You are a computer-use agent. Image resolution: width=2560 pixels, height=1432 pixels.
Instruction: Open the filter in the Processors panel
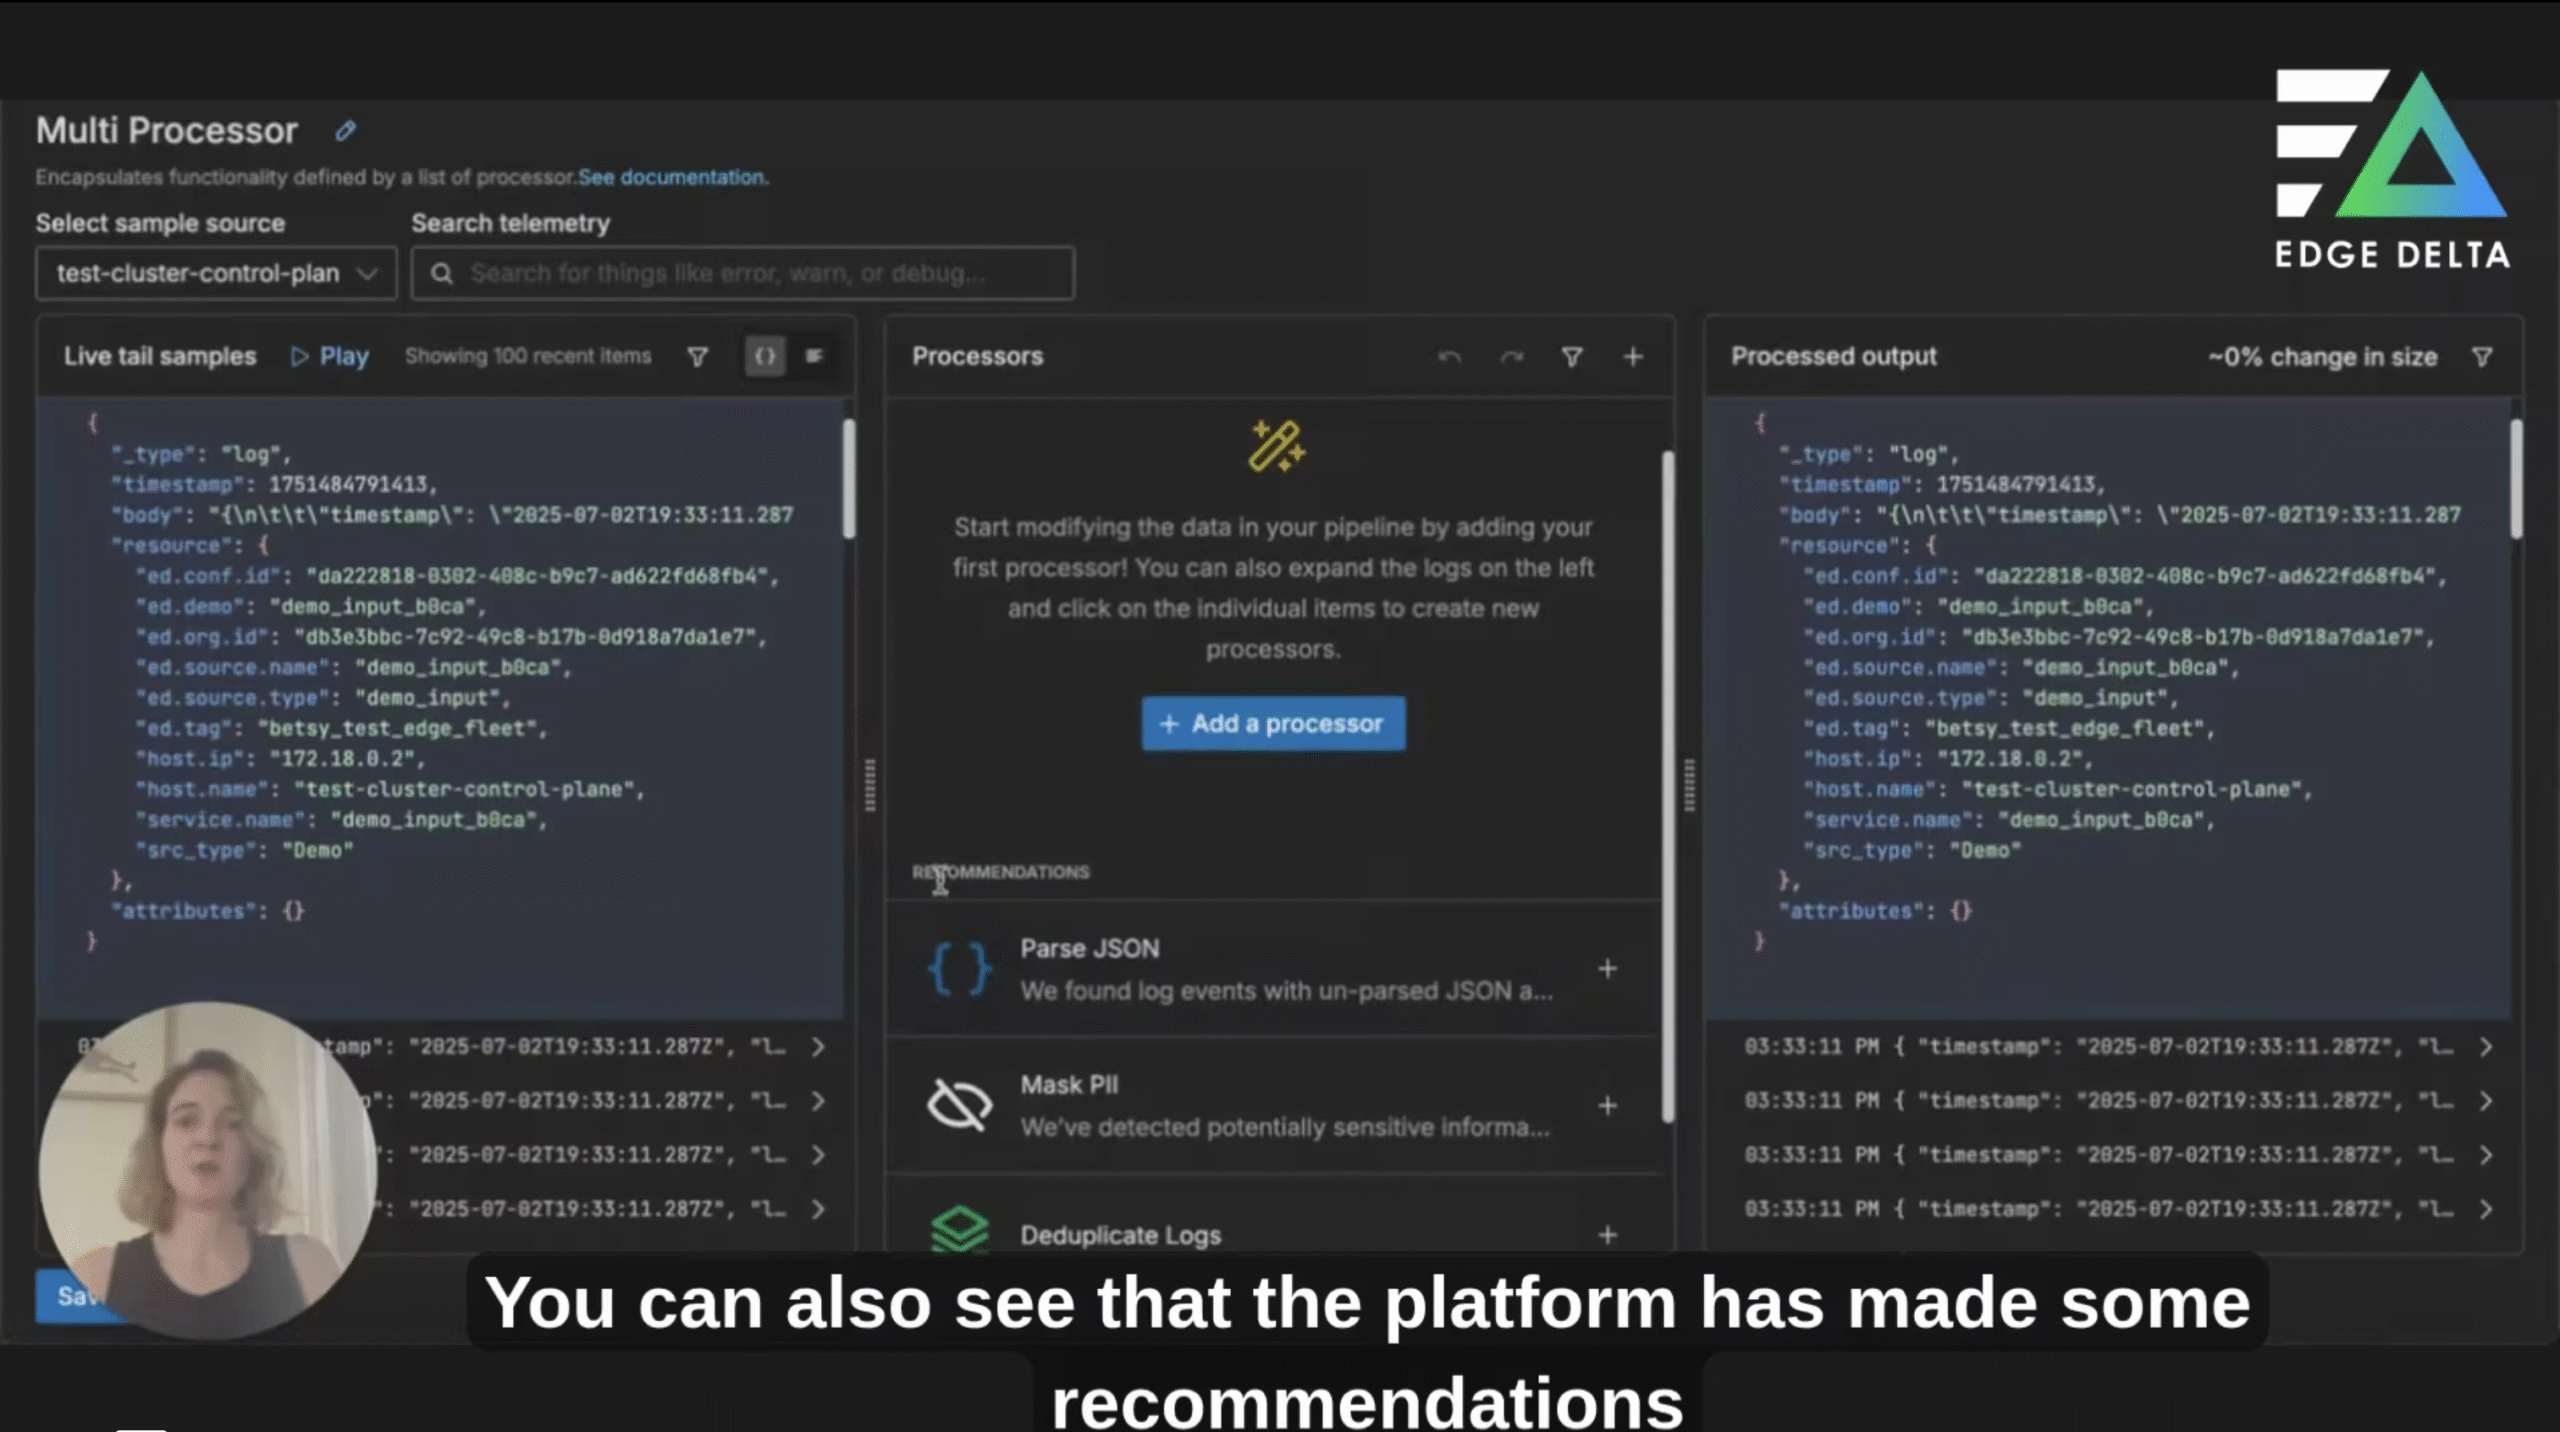click(x=1572, y=356)
